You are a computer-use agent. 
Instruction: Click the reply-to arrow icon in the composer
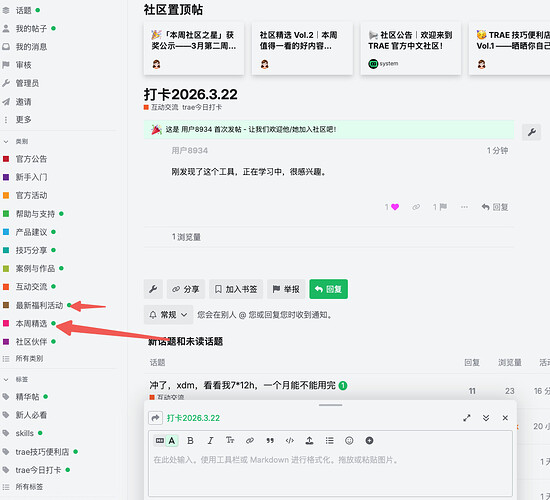pyautogui.click(x=155, y=418)
